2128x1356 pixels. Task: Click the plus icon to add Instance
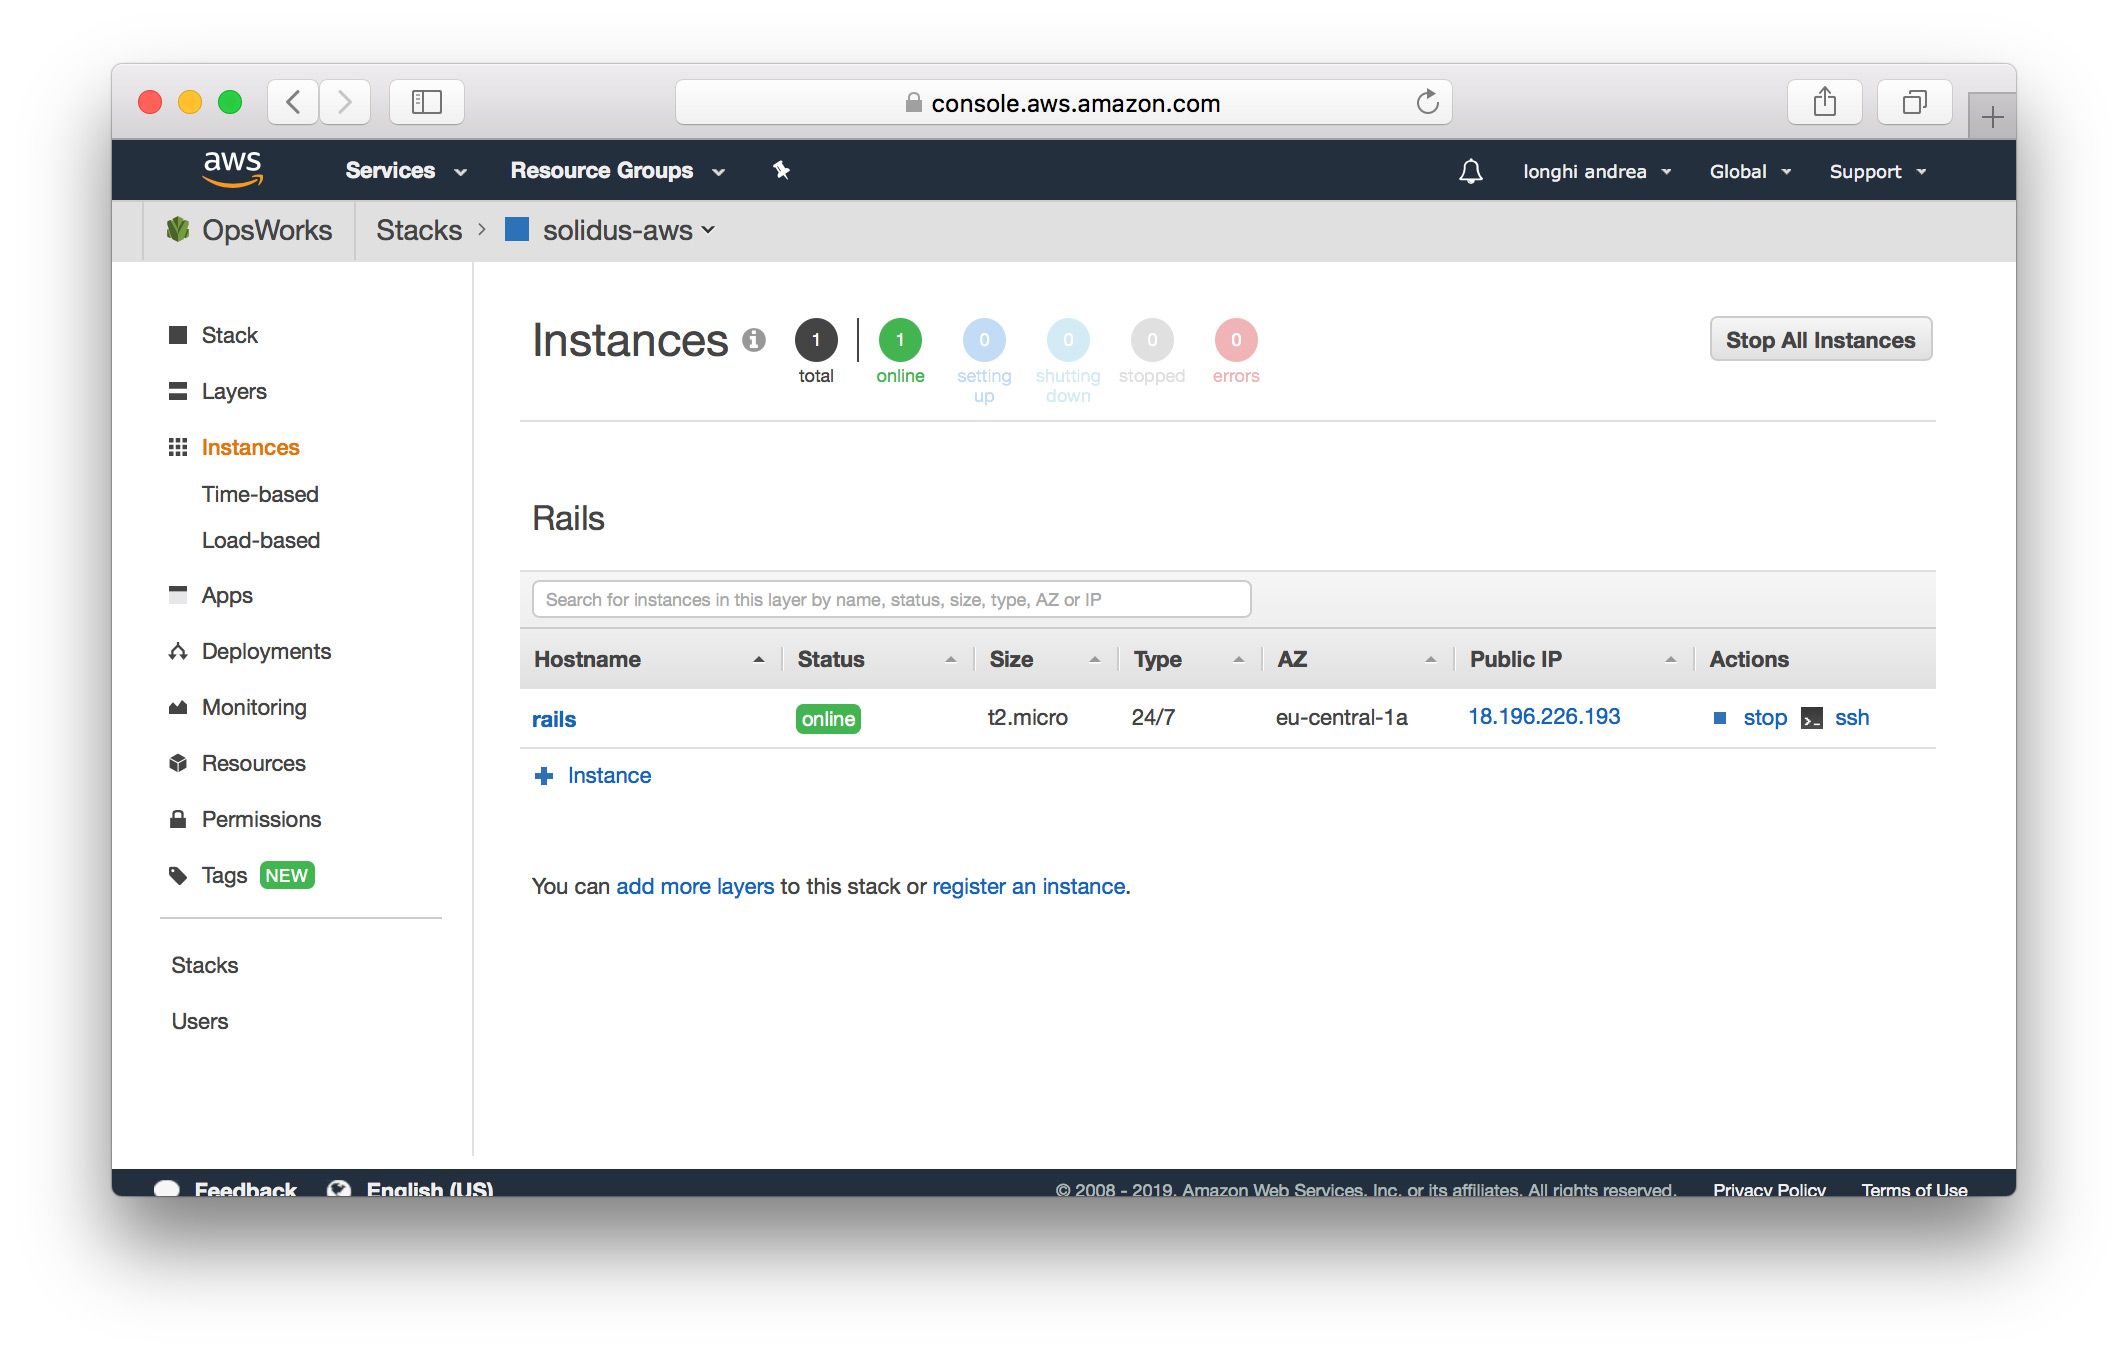544,776
